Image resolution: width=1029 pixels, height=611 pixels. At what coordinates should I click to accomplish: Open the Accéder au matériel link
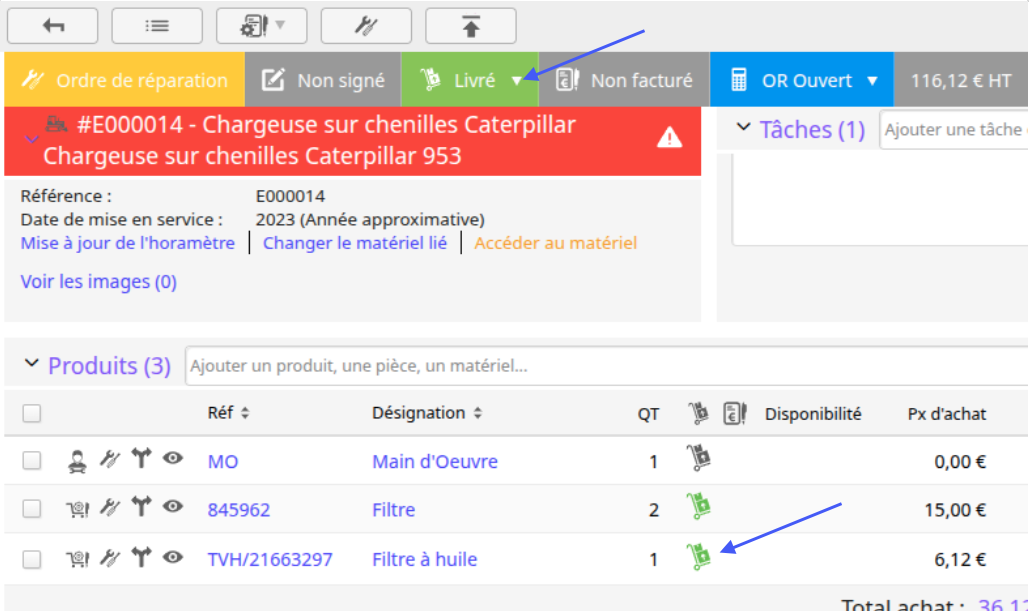(555, 243)
